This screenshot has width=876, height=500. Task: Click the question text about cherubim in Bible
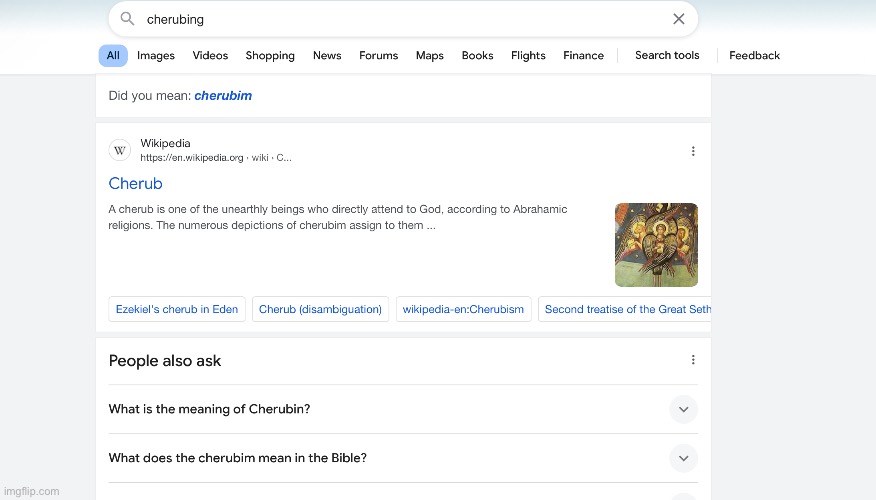coord(237,458)
